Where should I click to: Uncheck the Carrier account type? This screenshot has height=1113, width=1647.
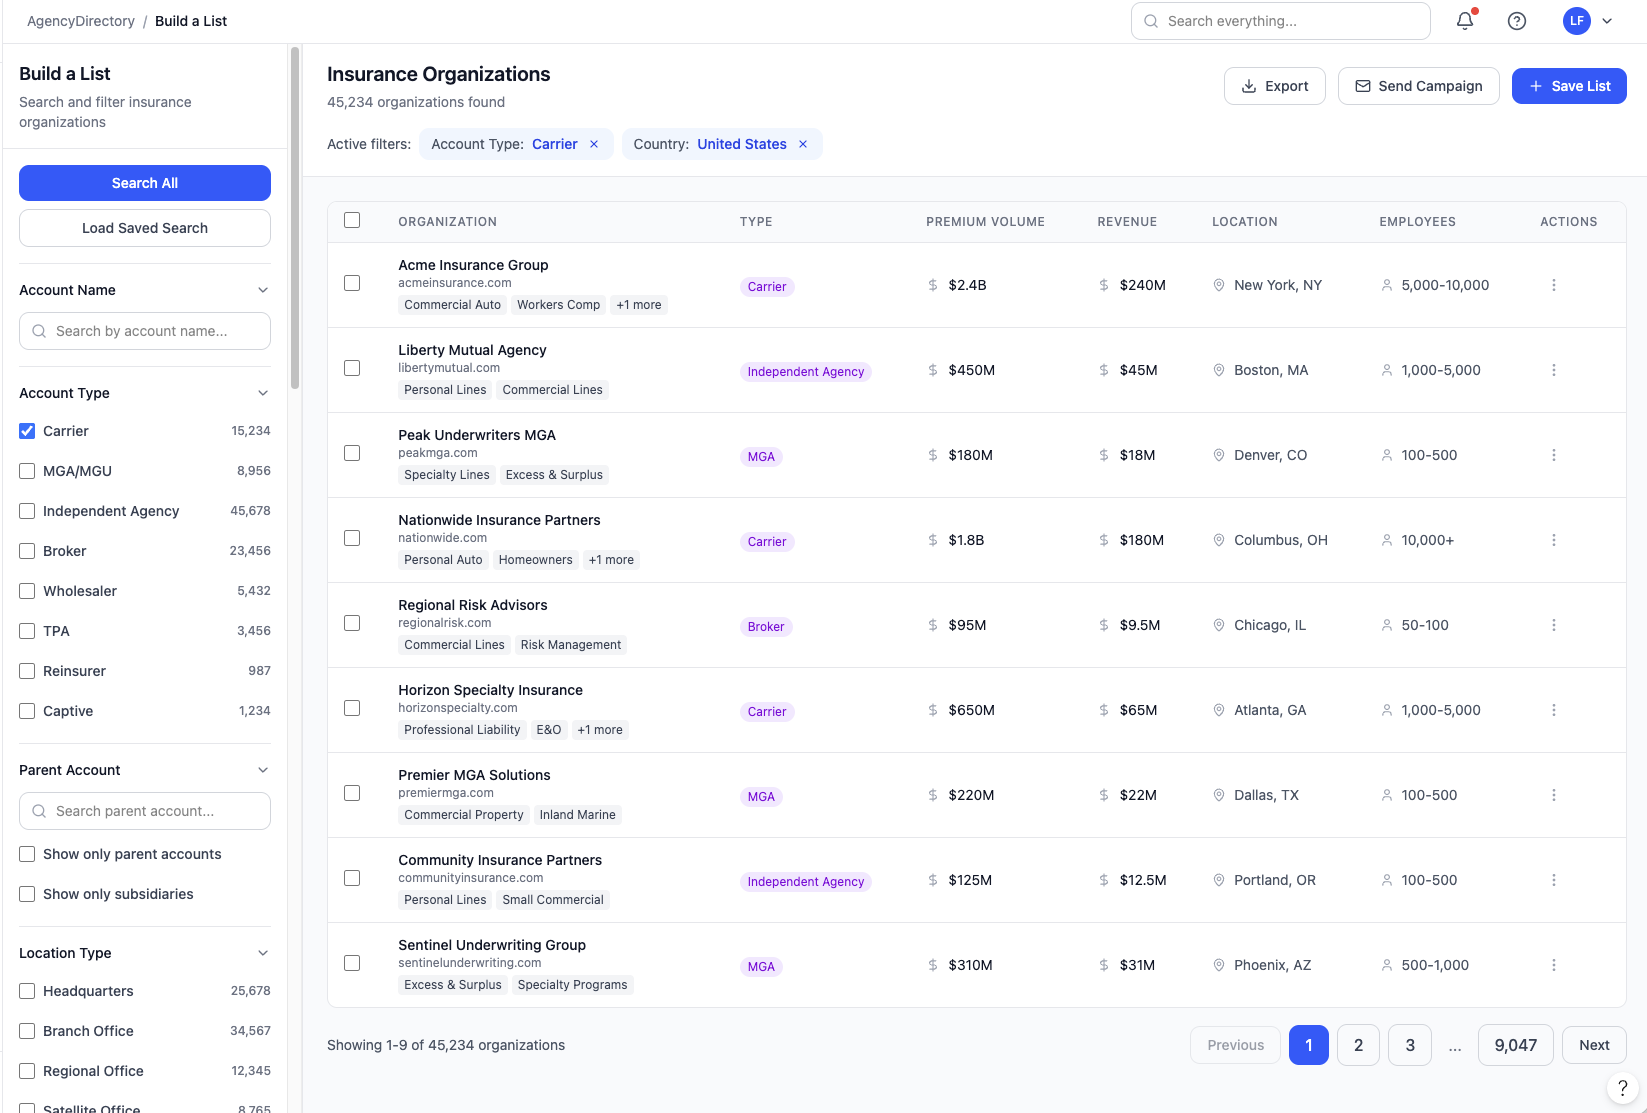[x=27, y=431]
